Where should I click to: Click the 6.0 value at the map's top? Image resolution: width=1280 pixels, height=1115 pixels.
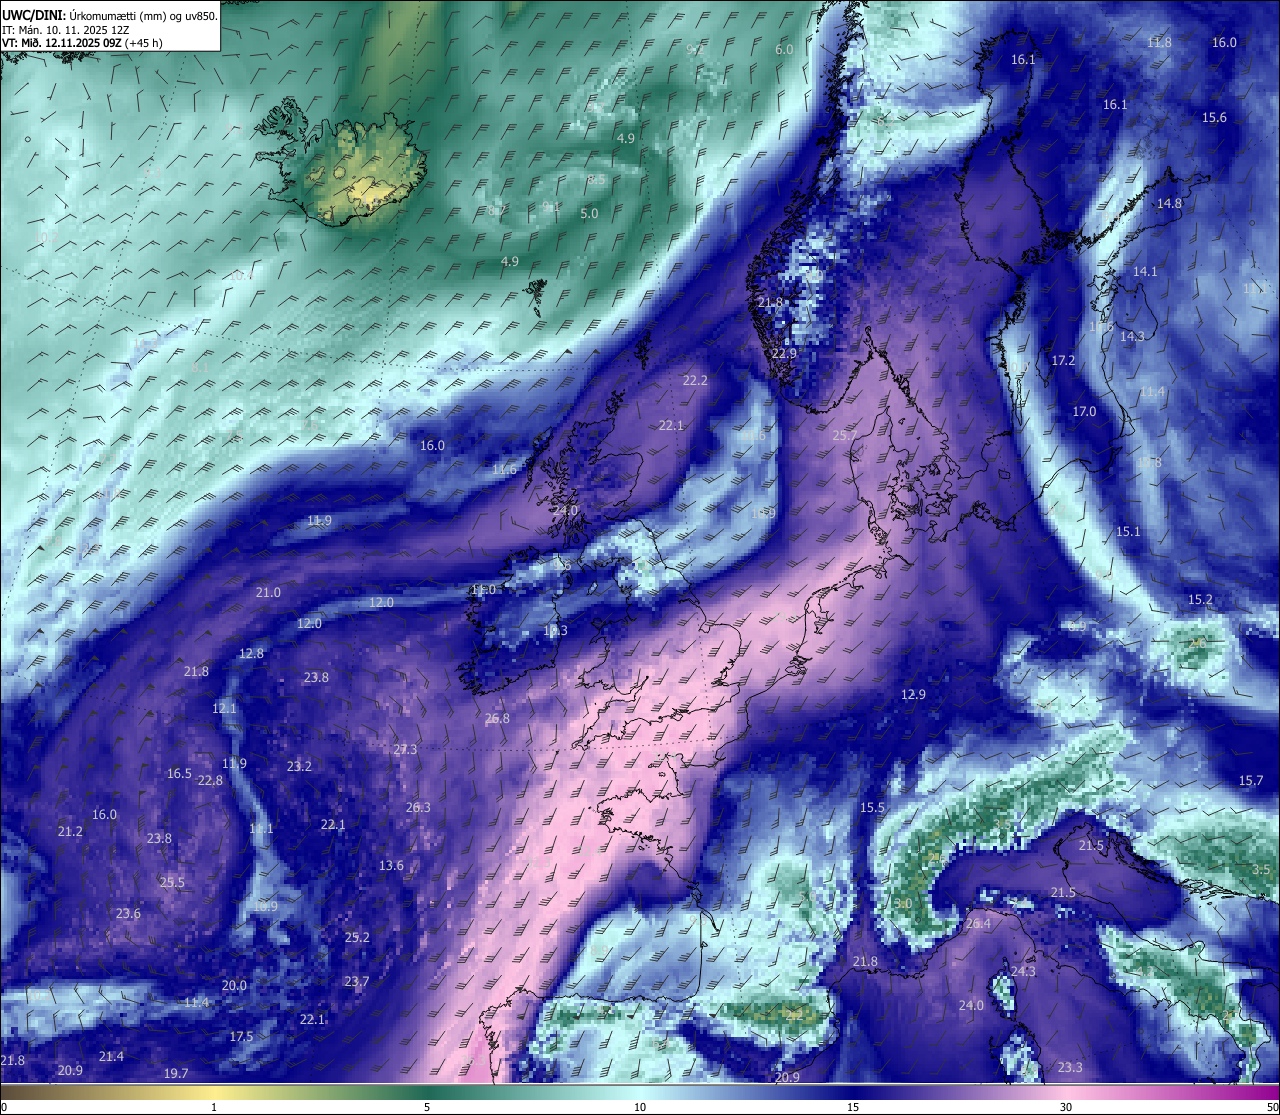[x=784, y=50]
